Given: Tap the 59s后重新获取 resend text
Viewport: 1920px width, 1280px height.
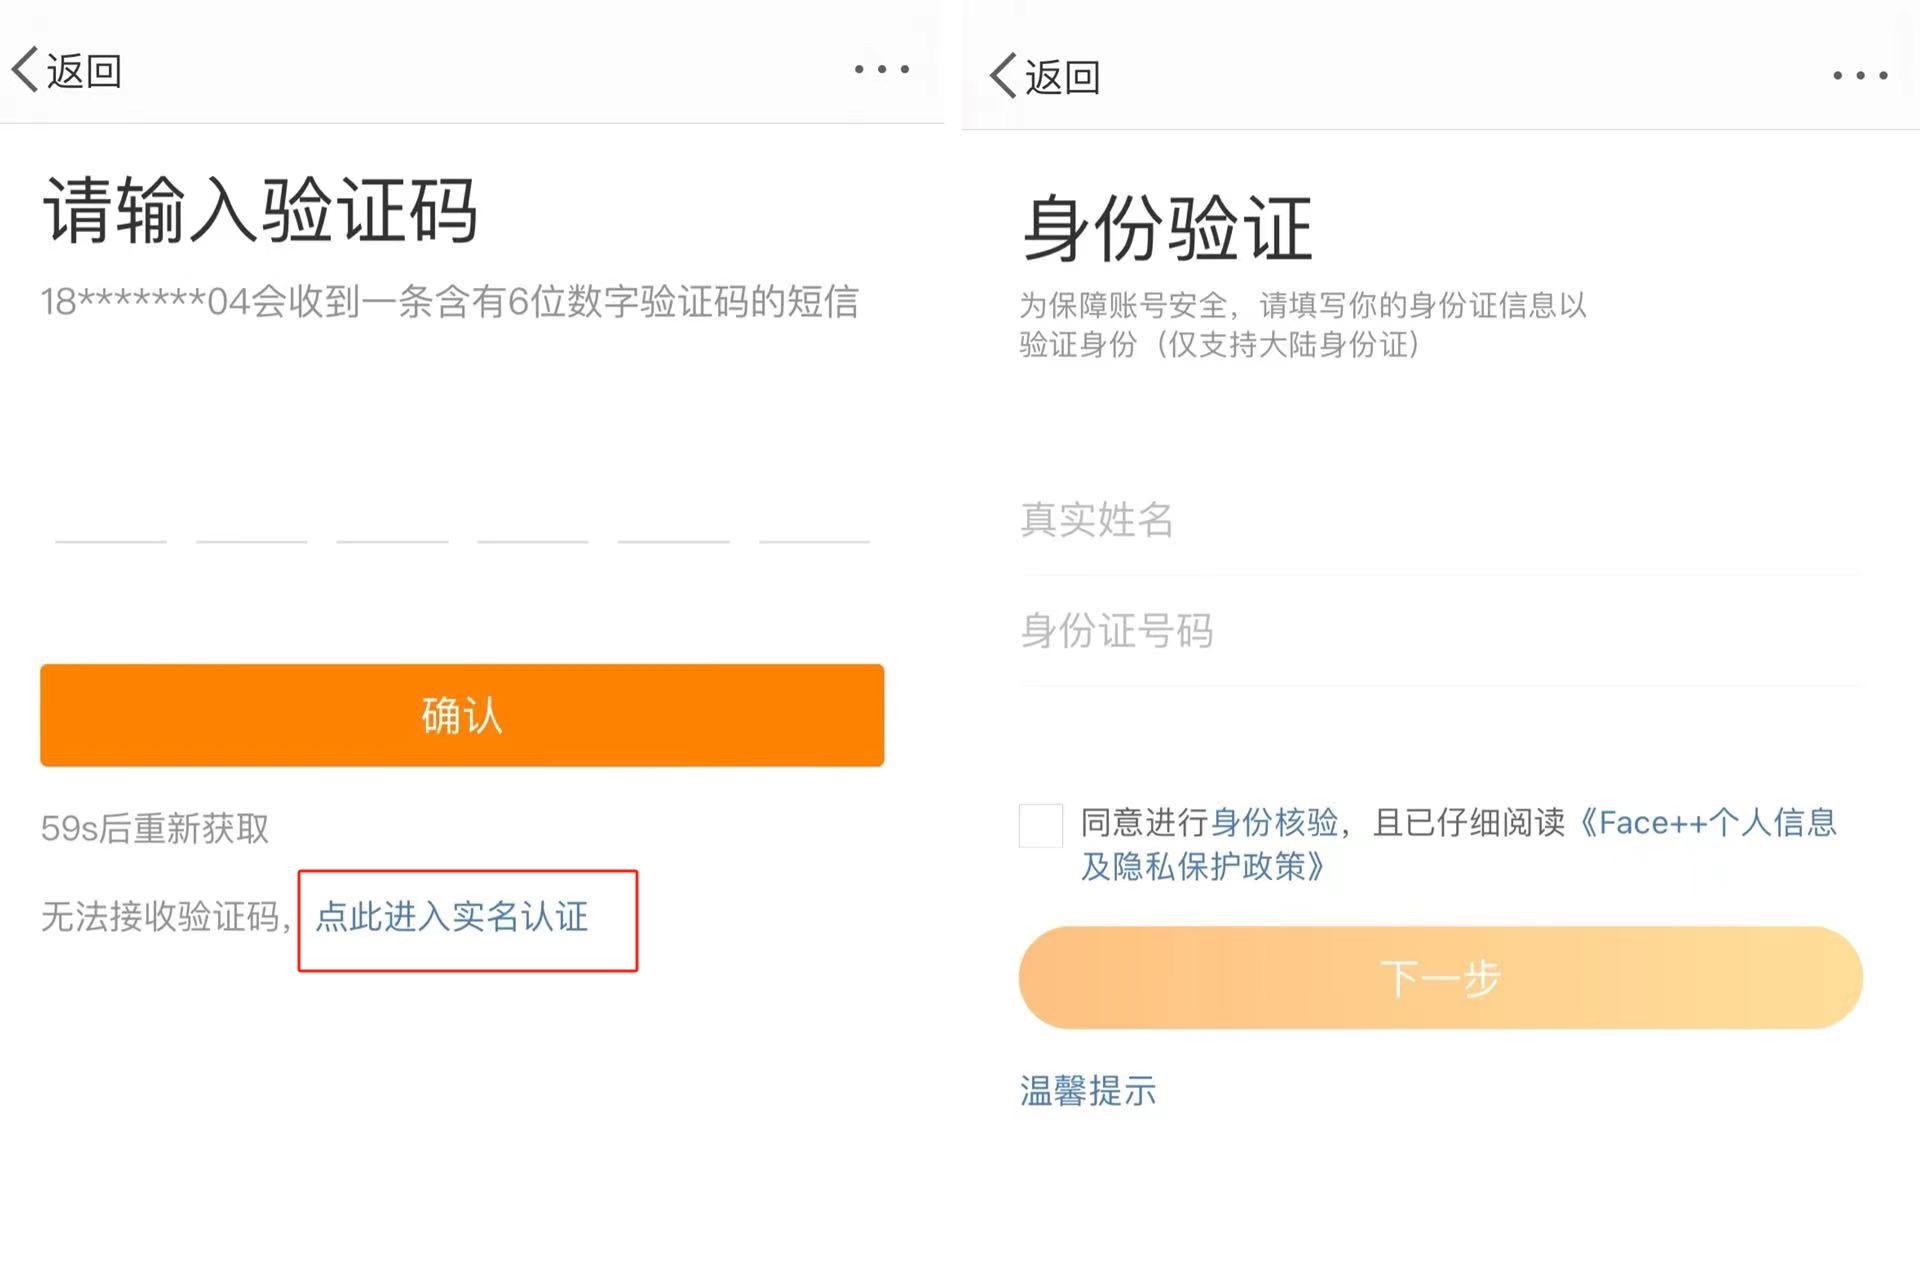Looking at the screenshot, I should (x=155, y=828).
